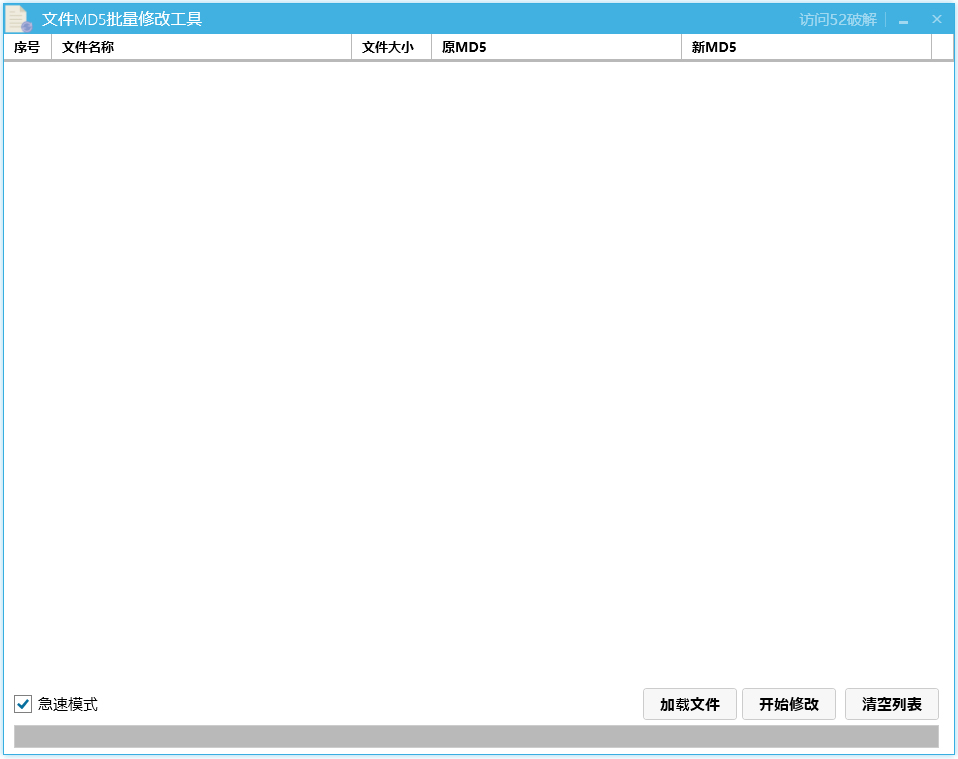Select the 序号 column header
Image resolution: width=958 pixels, height=759 pixels.
pyautogui.click(x=26, y=47)
